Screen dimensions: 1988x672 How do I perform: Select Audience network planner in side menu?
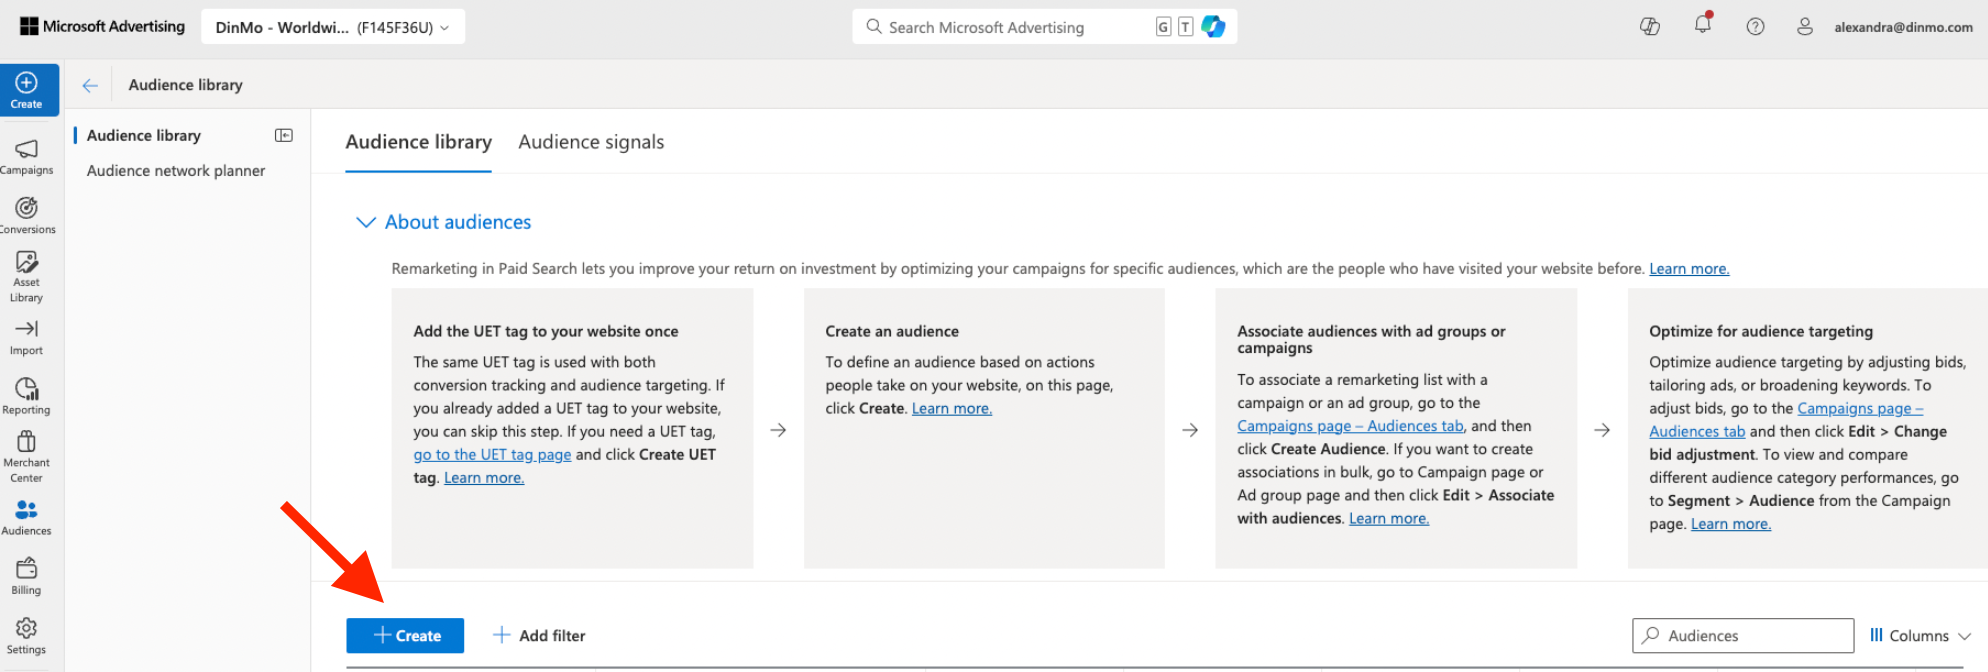176,171
